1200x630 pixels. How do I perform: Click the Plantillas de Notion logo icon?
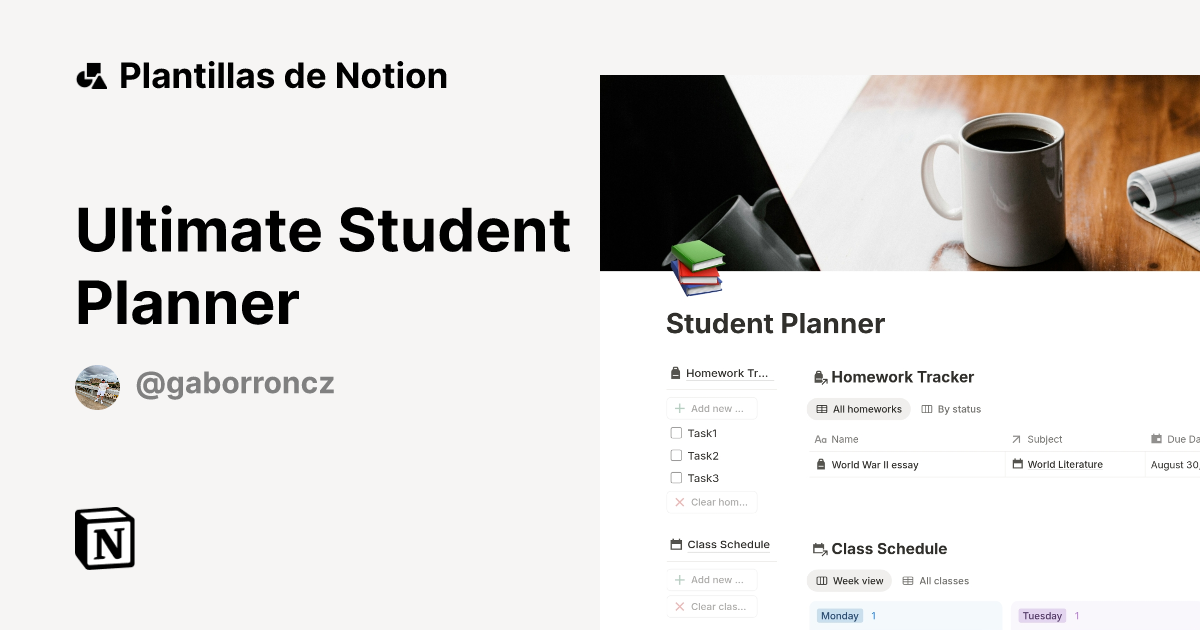[91, 75]
